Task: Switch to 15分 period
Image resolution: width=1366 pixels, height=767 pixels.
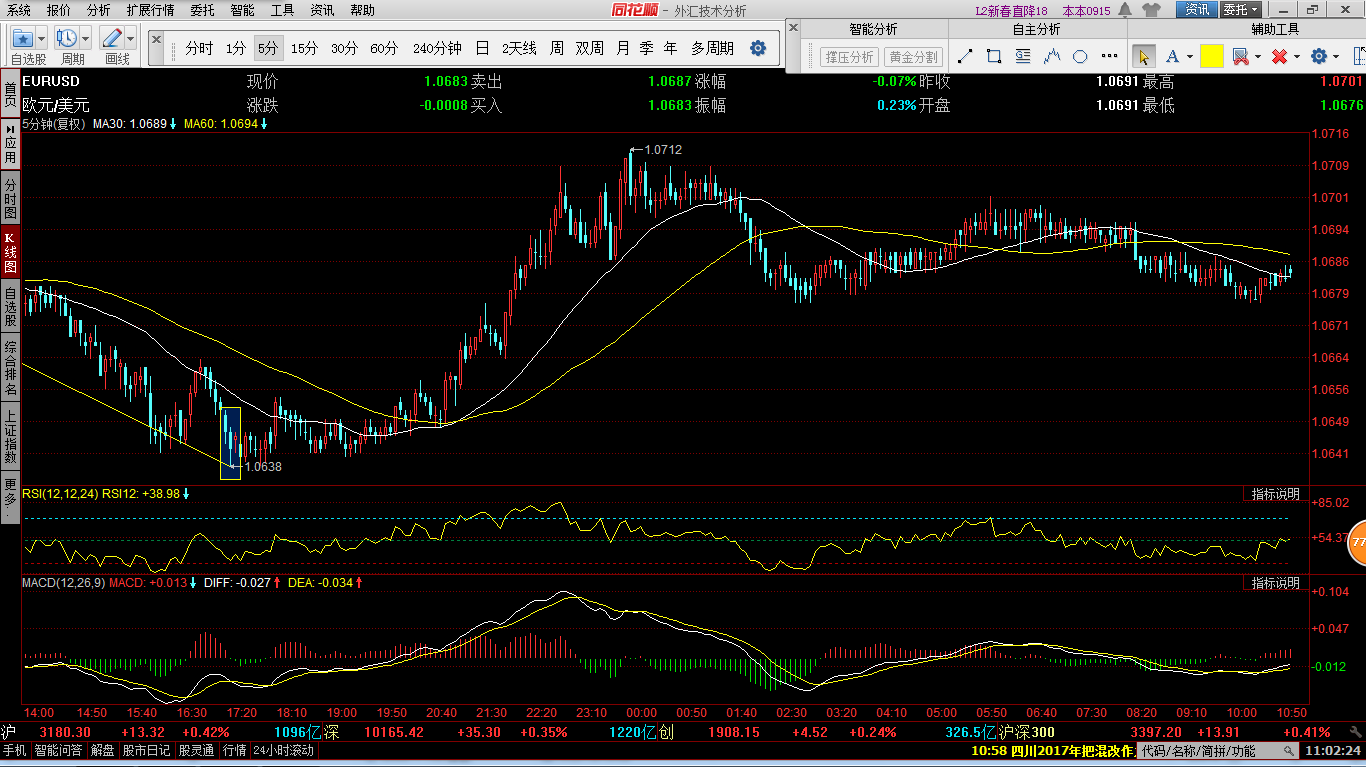Action: pyautogui.click(x=304, y=48)
